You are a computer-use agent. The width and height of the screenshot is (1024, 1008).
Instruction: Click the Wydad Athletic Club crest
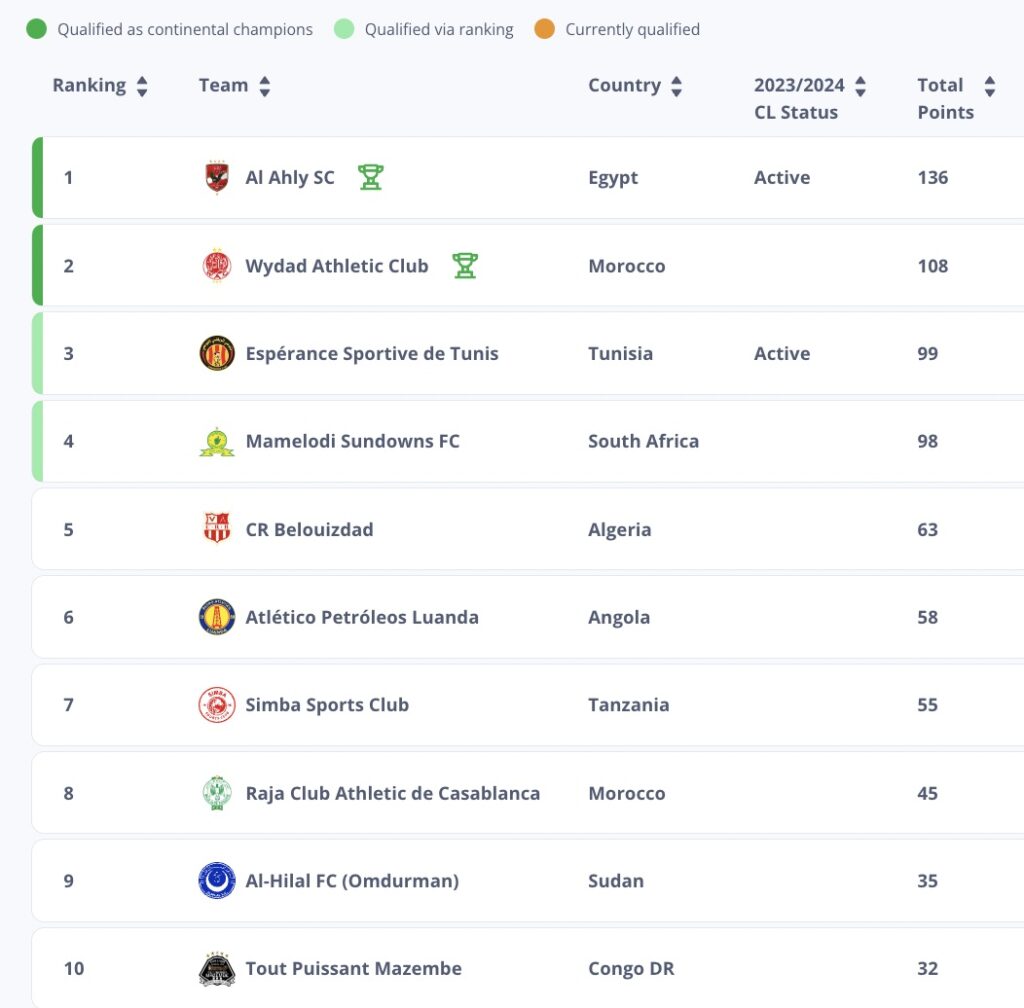click(216, 266)
